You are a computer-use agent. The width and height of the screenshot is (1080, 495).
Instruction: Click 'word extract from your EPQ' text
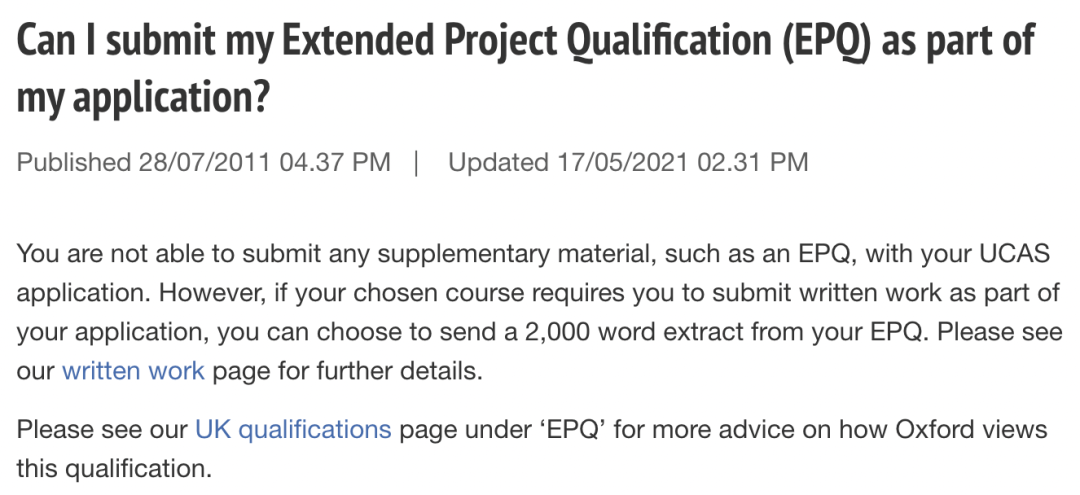[x=760, y=333]
